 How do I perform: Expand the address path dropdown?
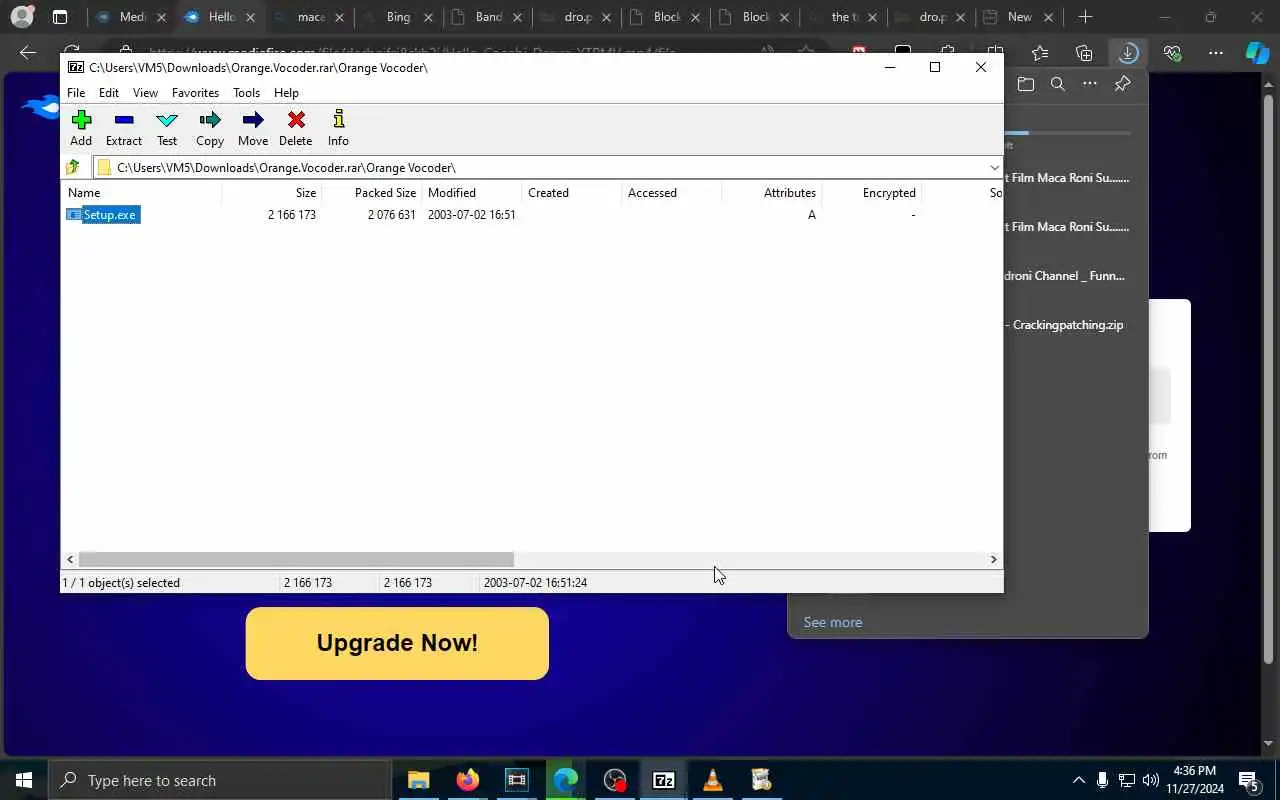pyautogui.click(x=994, y=167)
